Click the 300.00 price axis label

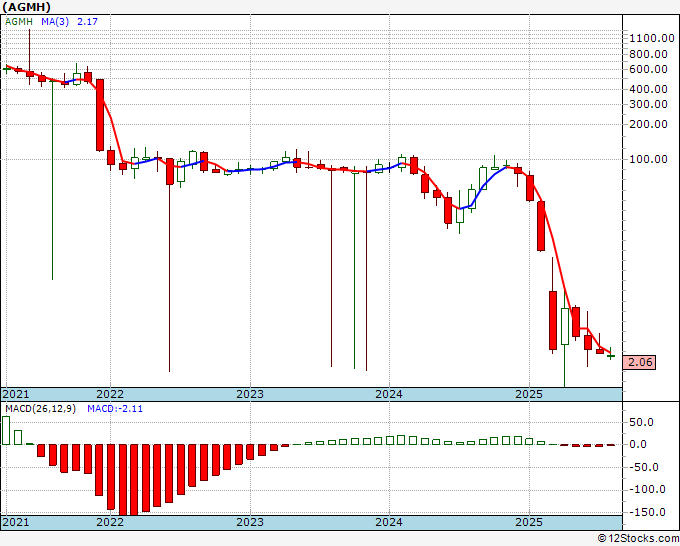pos(648,104)
